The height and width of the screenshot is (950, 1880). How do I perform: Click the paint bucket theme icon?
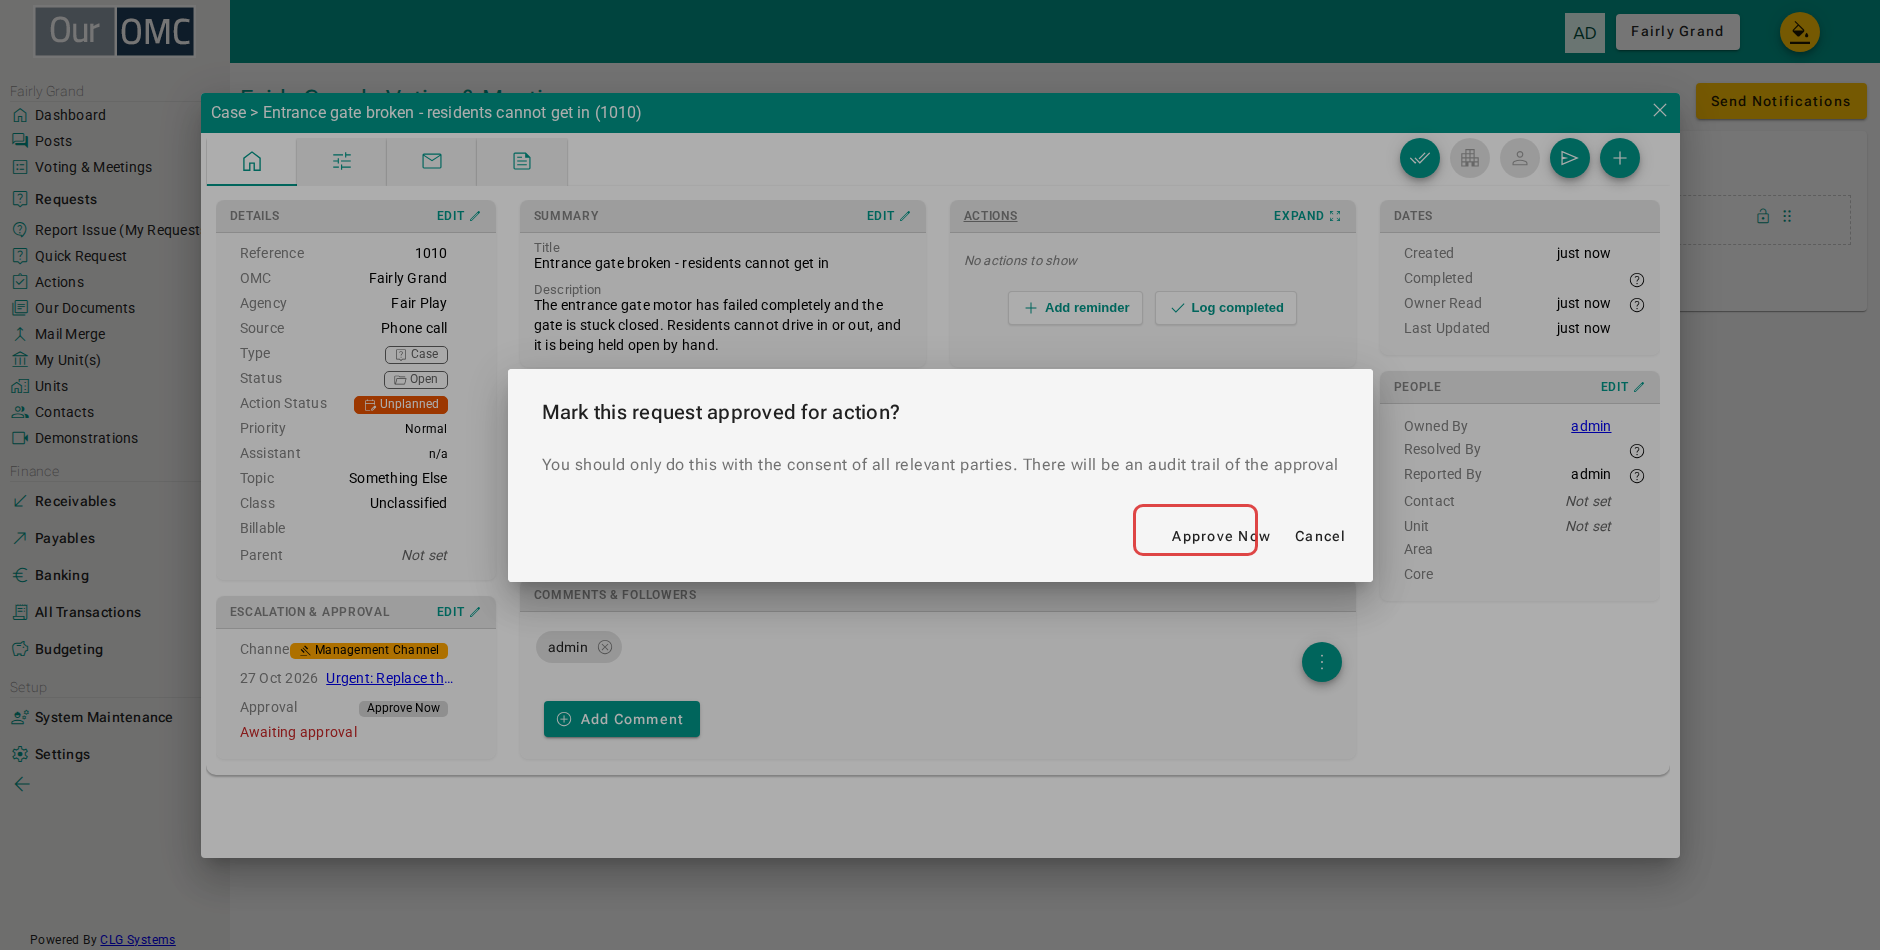click(x=1800, y=32)
